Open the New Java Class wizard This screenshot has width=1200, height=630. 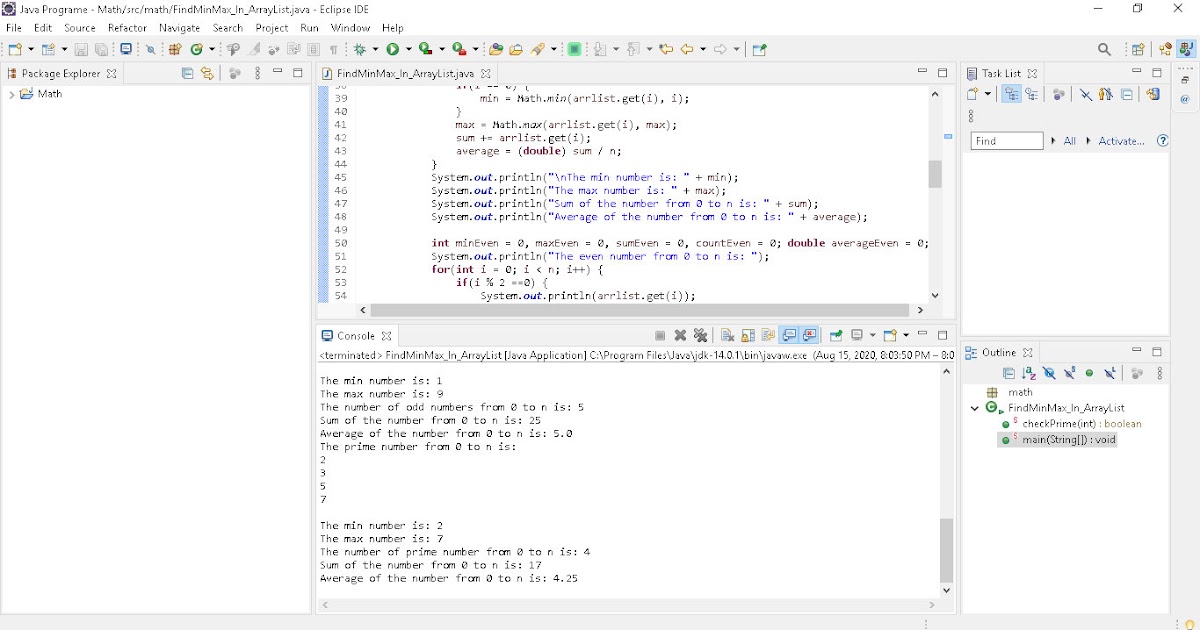click(46, 47)
